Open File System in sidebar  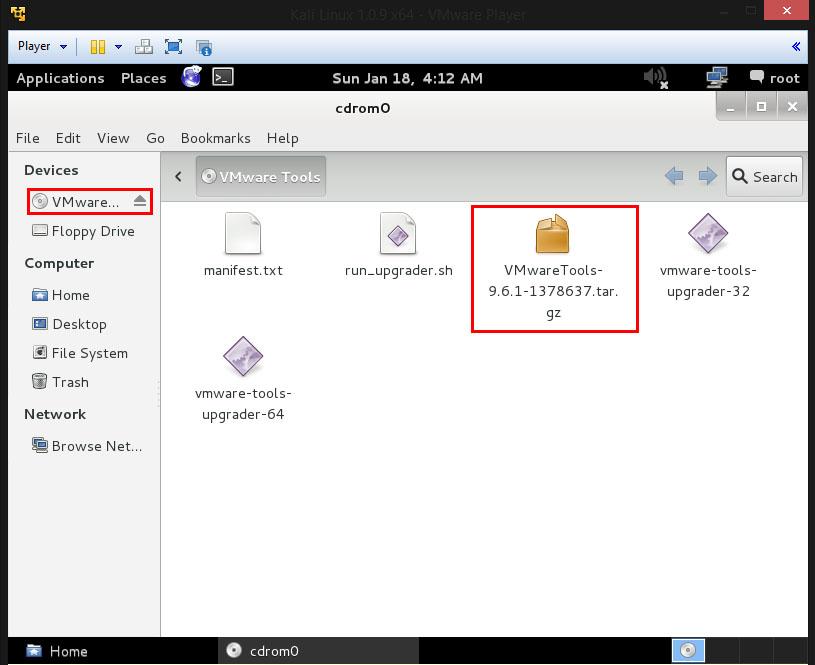80,354
